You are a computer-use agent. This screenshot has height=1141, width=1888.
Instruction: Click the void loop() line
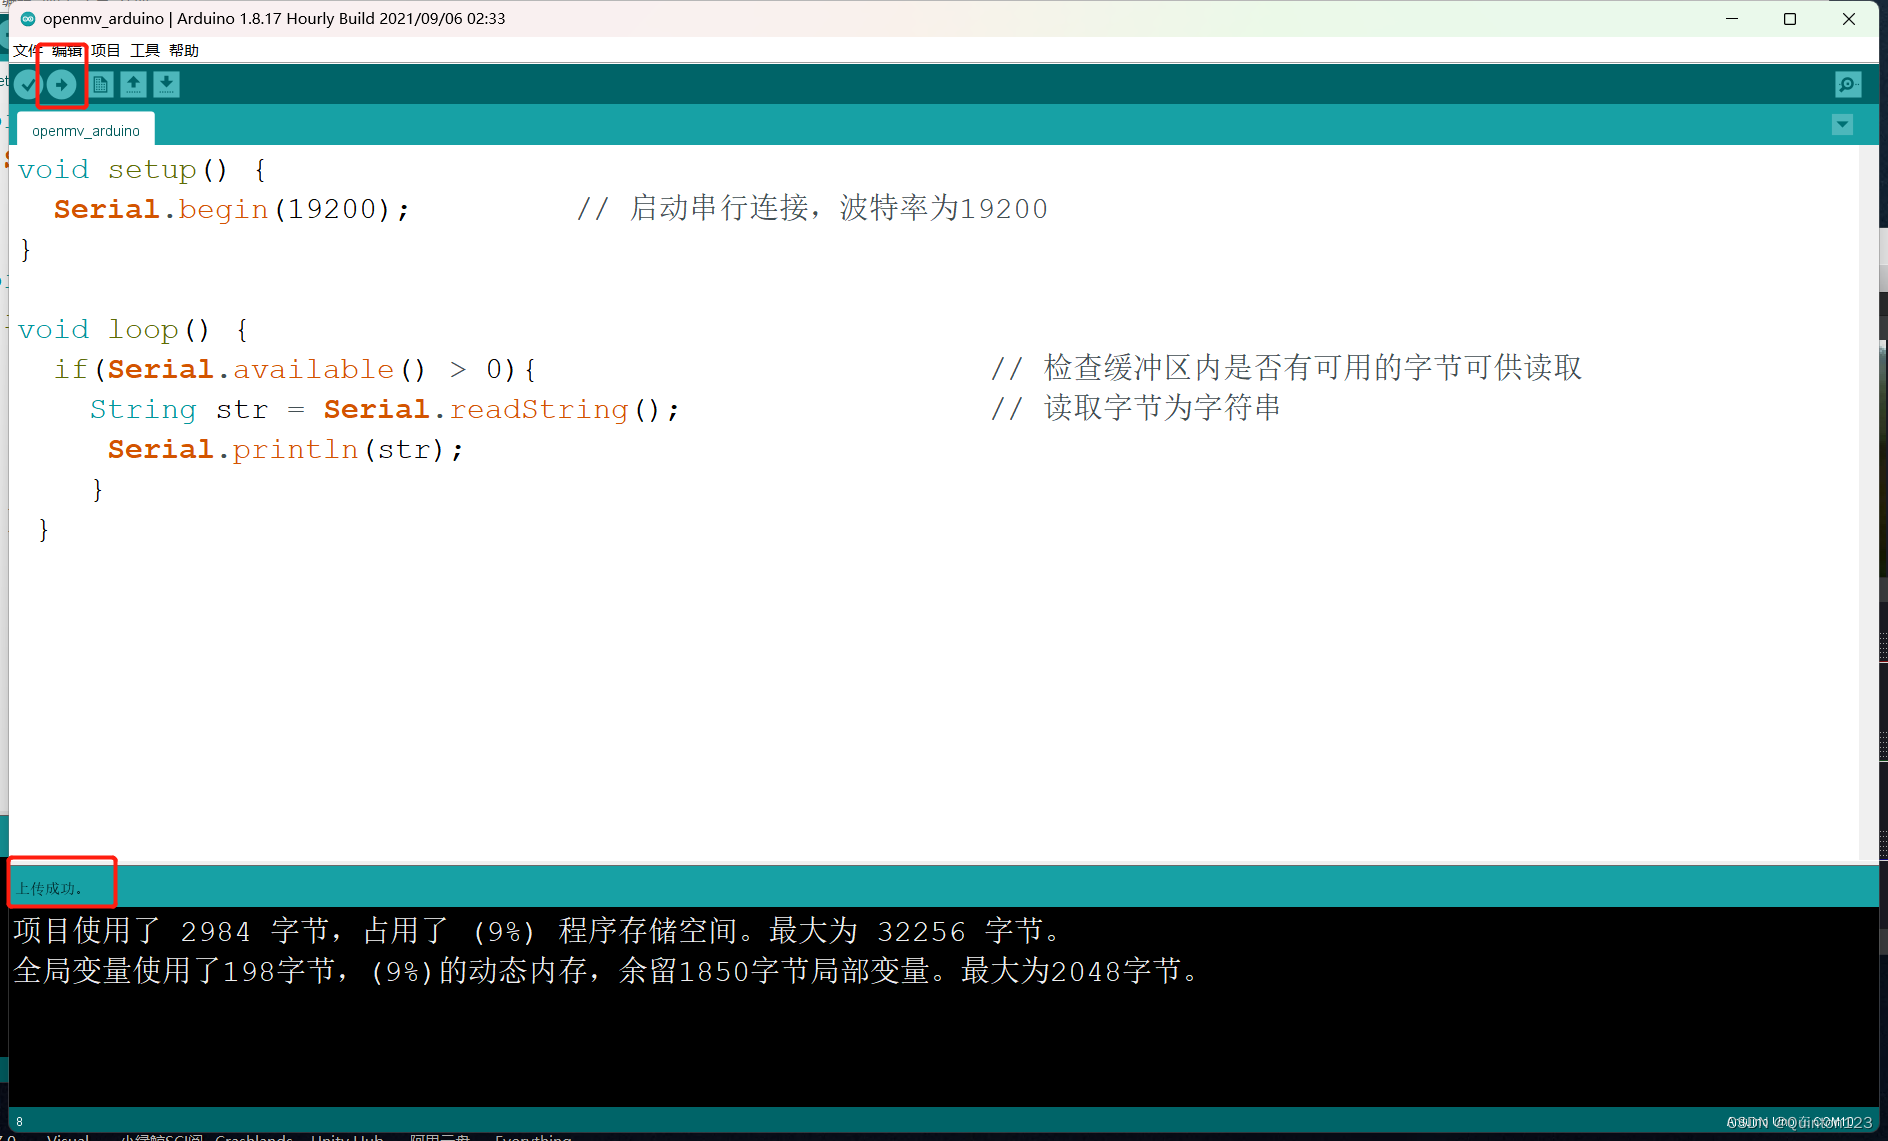tap(133, 330)
